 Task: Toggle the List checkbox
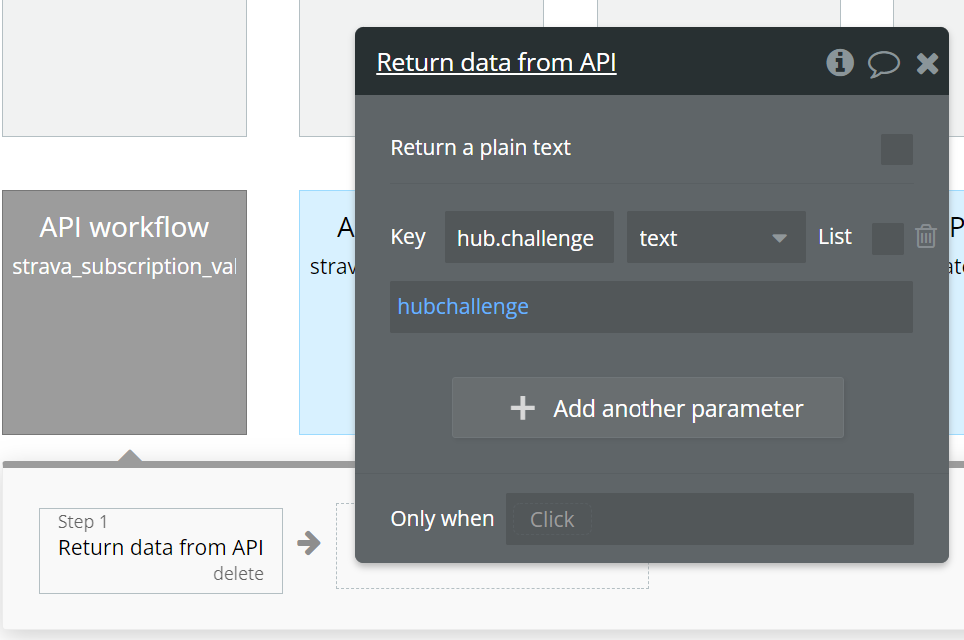(887, 238)
